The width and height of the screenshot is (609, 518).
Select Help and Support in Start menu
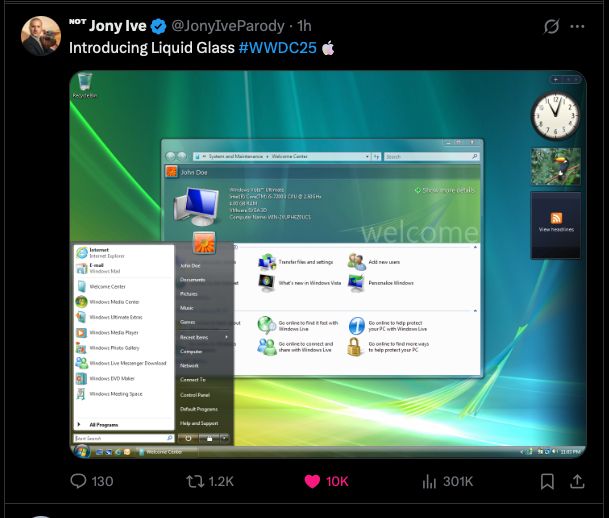tap(199, 423)
